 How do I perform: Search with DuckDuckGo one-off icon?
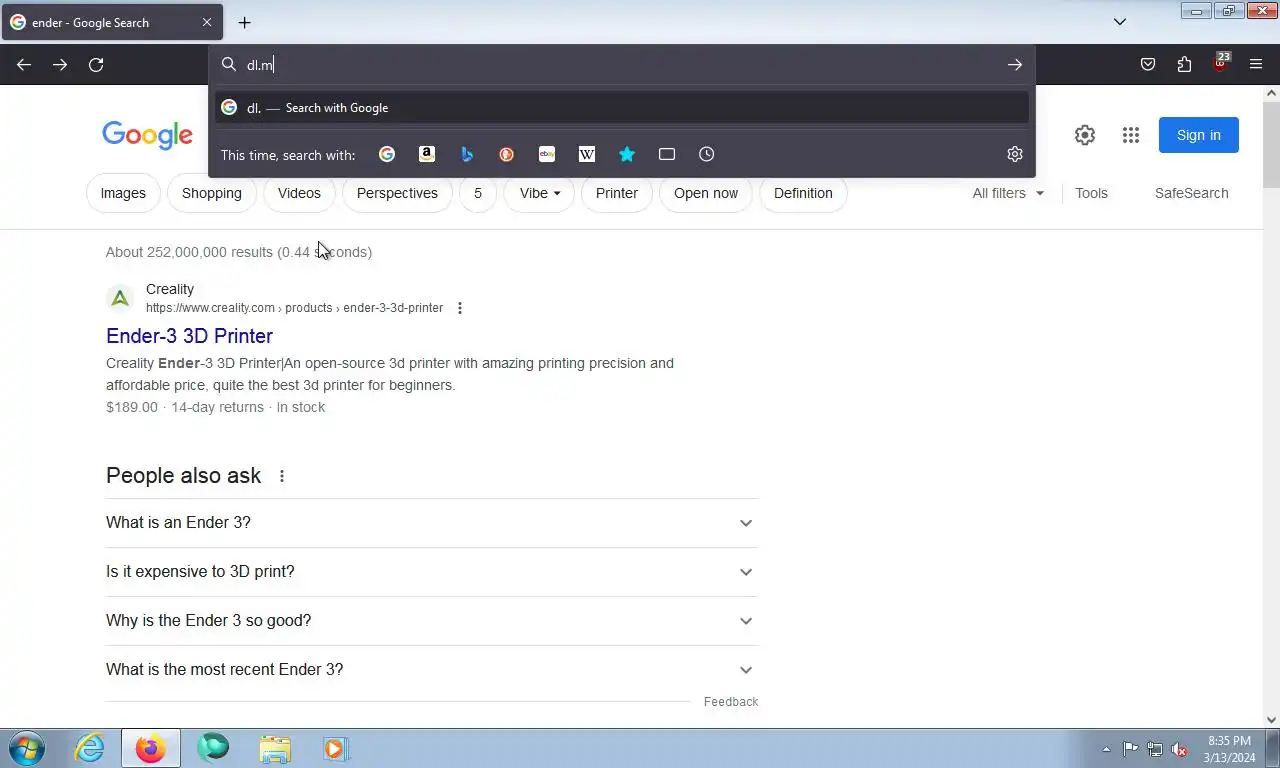(x=507, y=154)
